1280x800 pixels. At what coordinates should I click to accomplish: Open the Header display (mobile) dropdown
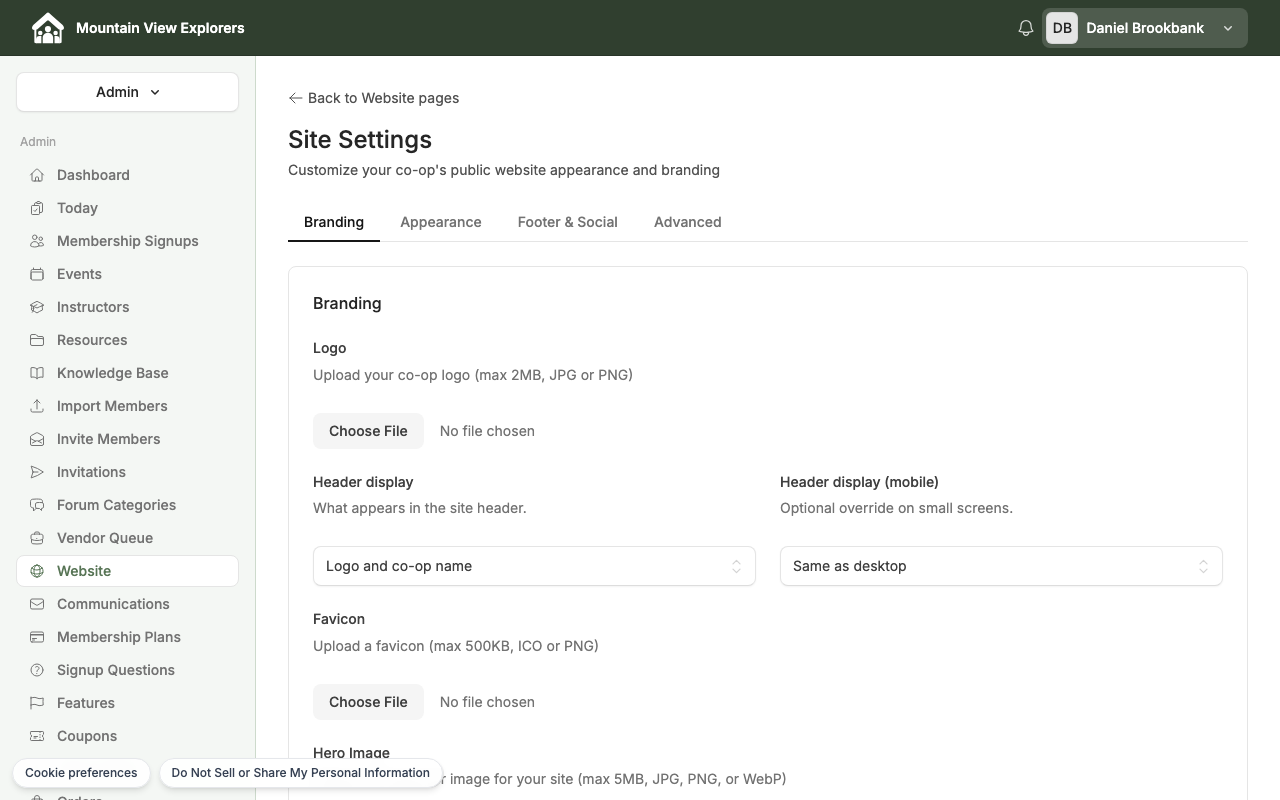coord(1001,566)
